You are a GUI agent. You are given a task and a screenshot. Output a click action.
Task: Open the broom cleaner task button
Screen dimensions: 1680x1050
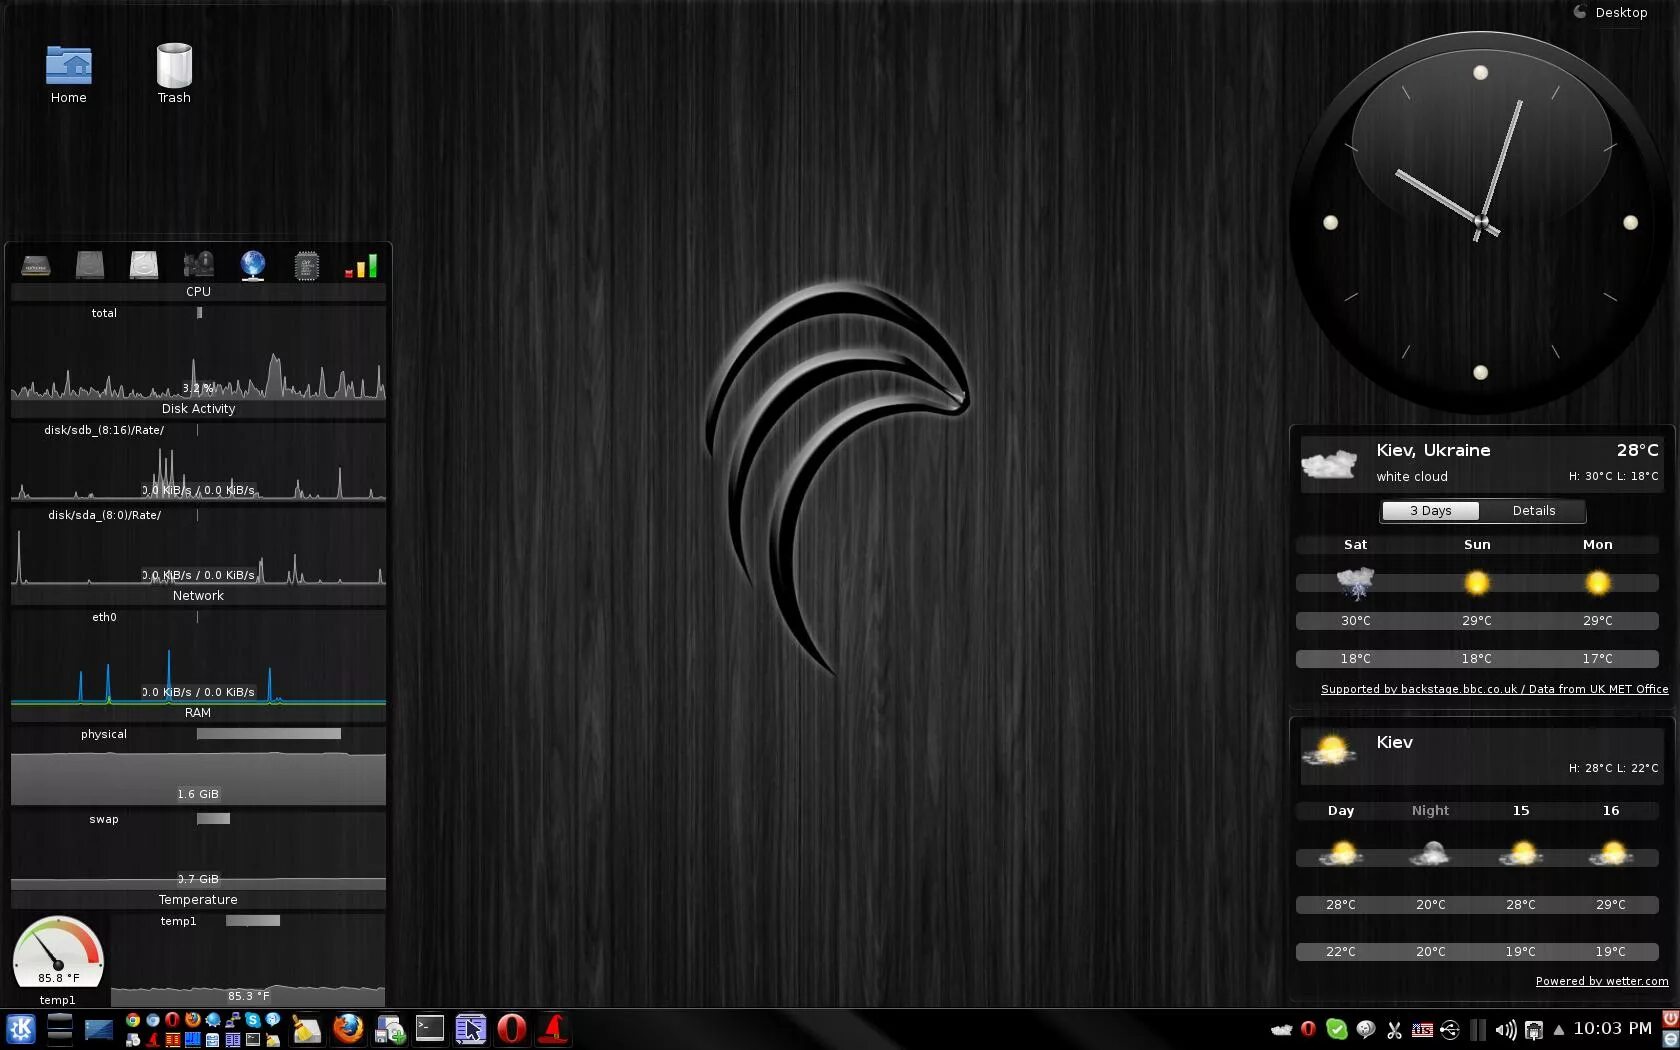click(306, 1029)
